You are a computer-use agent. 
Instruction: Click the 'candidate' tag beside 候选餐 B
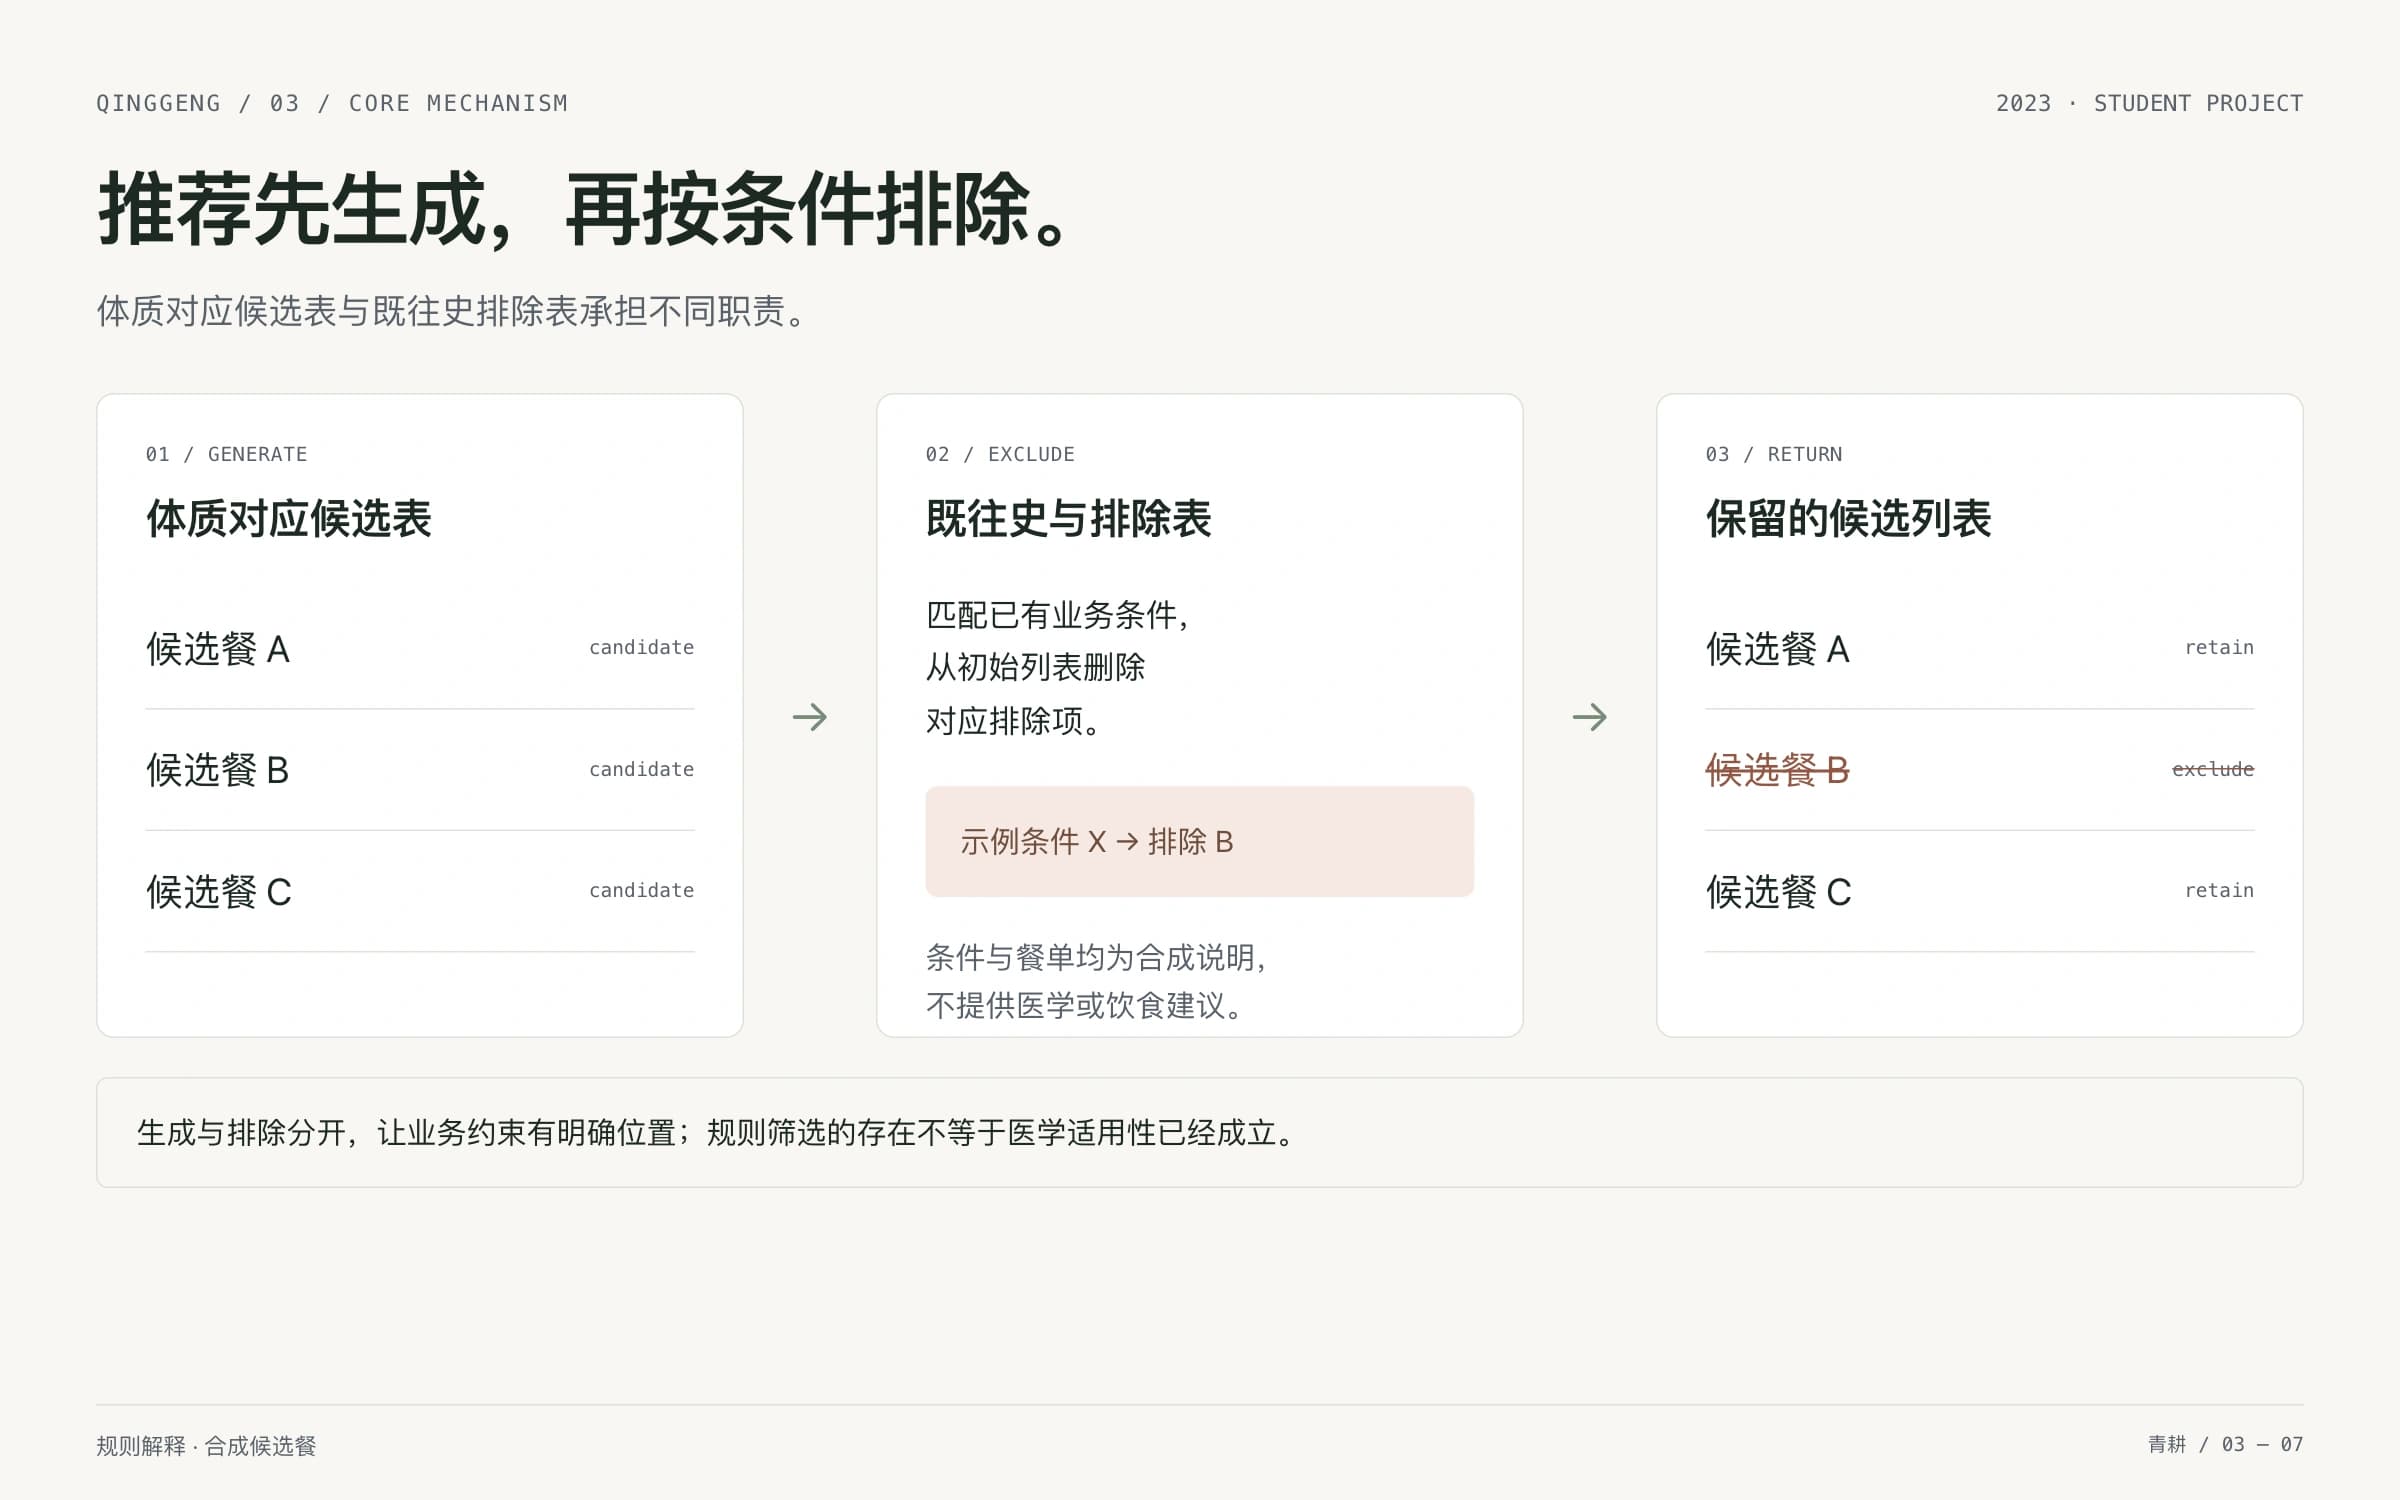[641, 769]
